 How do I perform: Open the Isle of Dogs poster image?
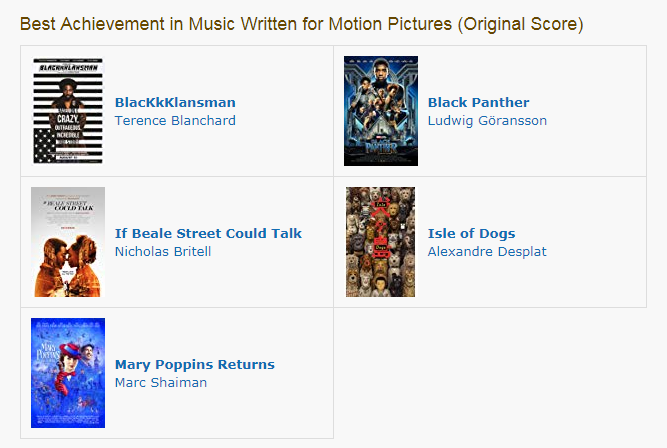pos(380,242)
